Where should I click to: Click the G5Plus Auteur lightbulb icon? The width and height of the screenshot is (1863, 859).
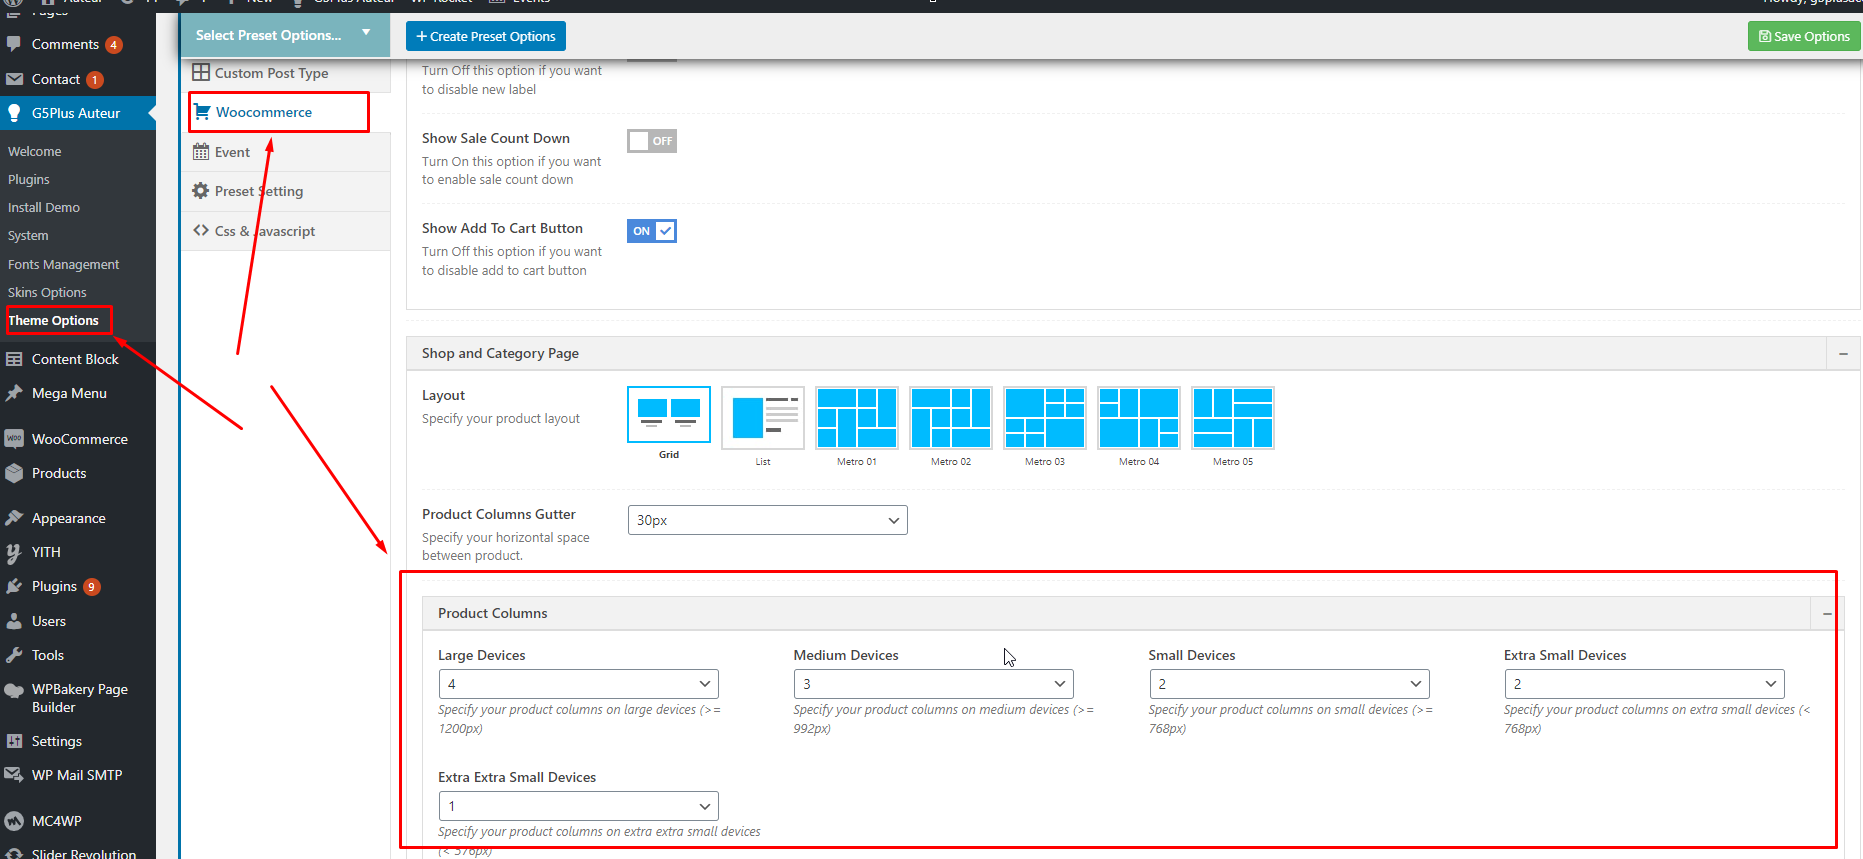[x=14, y=113]
